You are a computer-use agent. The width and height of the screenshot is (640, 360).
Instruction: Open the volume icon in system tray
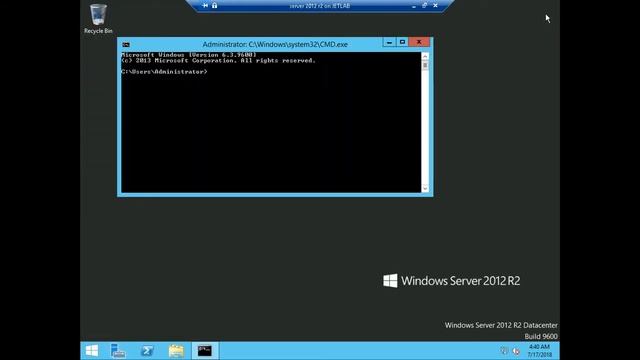tap(516, 351)
